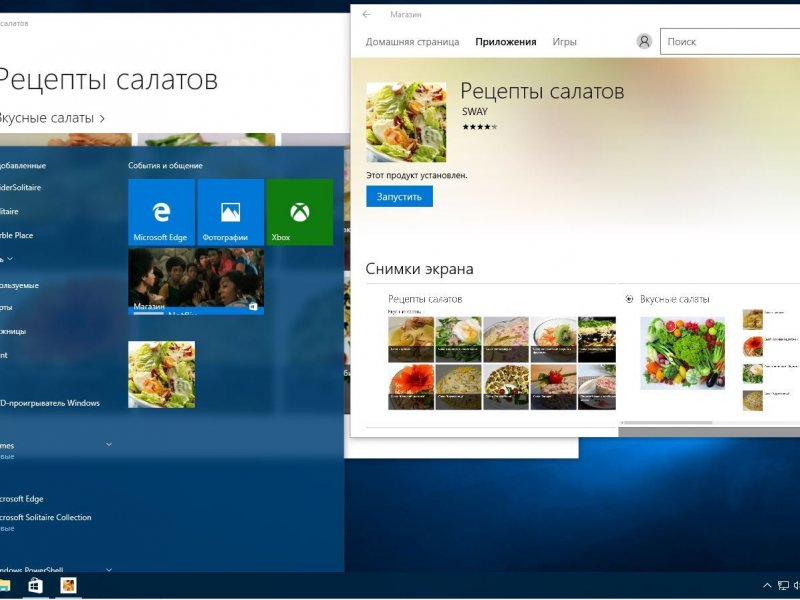The image size is (800, 600).
Task: Switch to the Игры tab
Action: pos(564,42)
